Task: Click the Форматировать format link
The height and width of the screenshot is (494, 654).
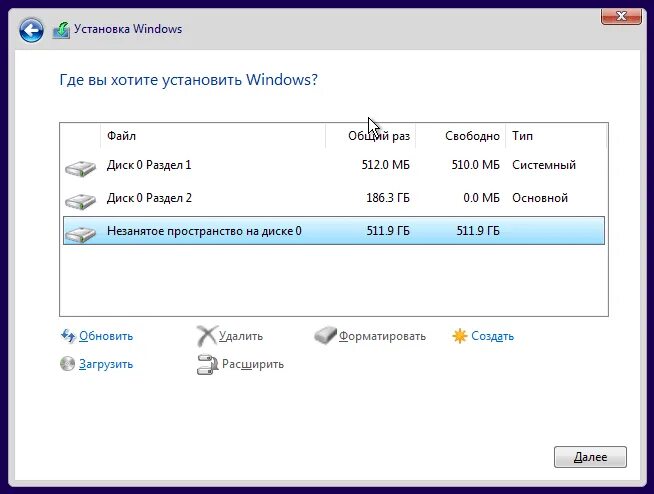Action: pyautogui.click(x=382, y=336)
